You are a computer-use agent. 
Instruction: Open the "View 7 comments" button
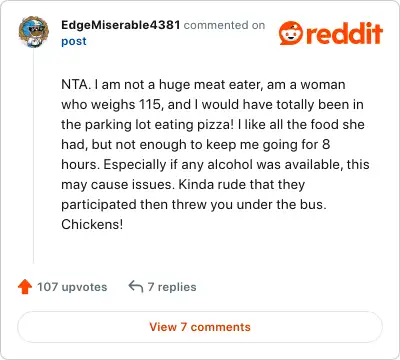pos(200,327)
